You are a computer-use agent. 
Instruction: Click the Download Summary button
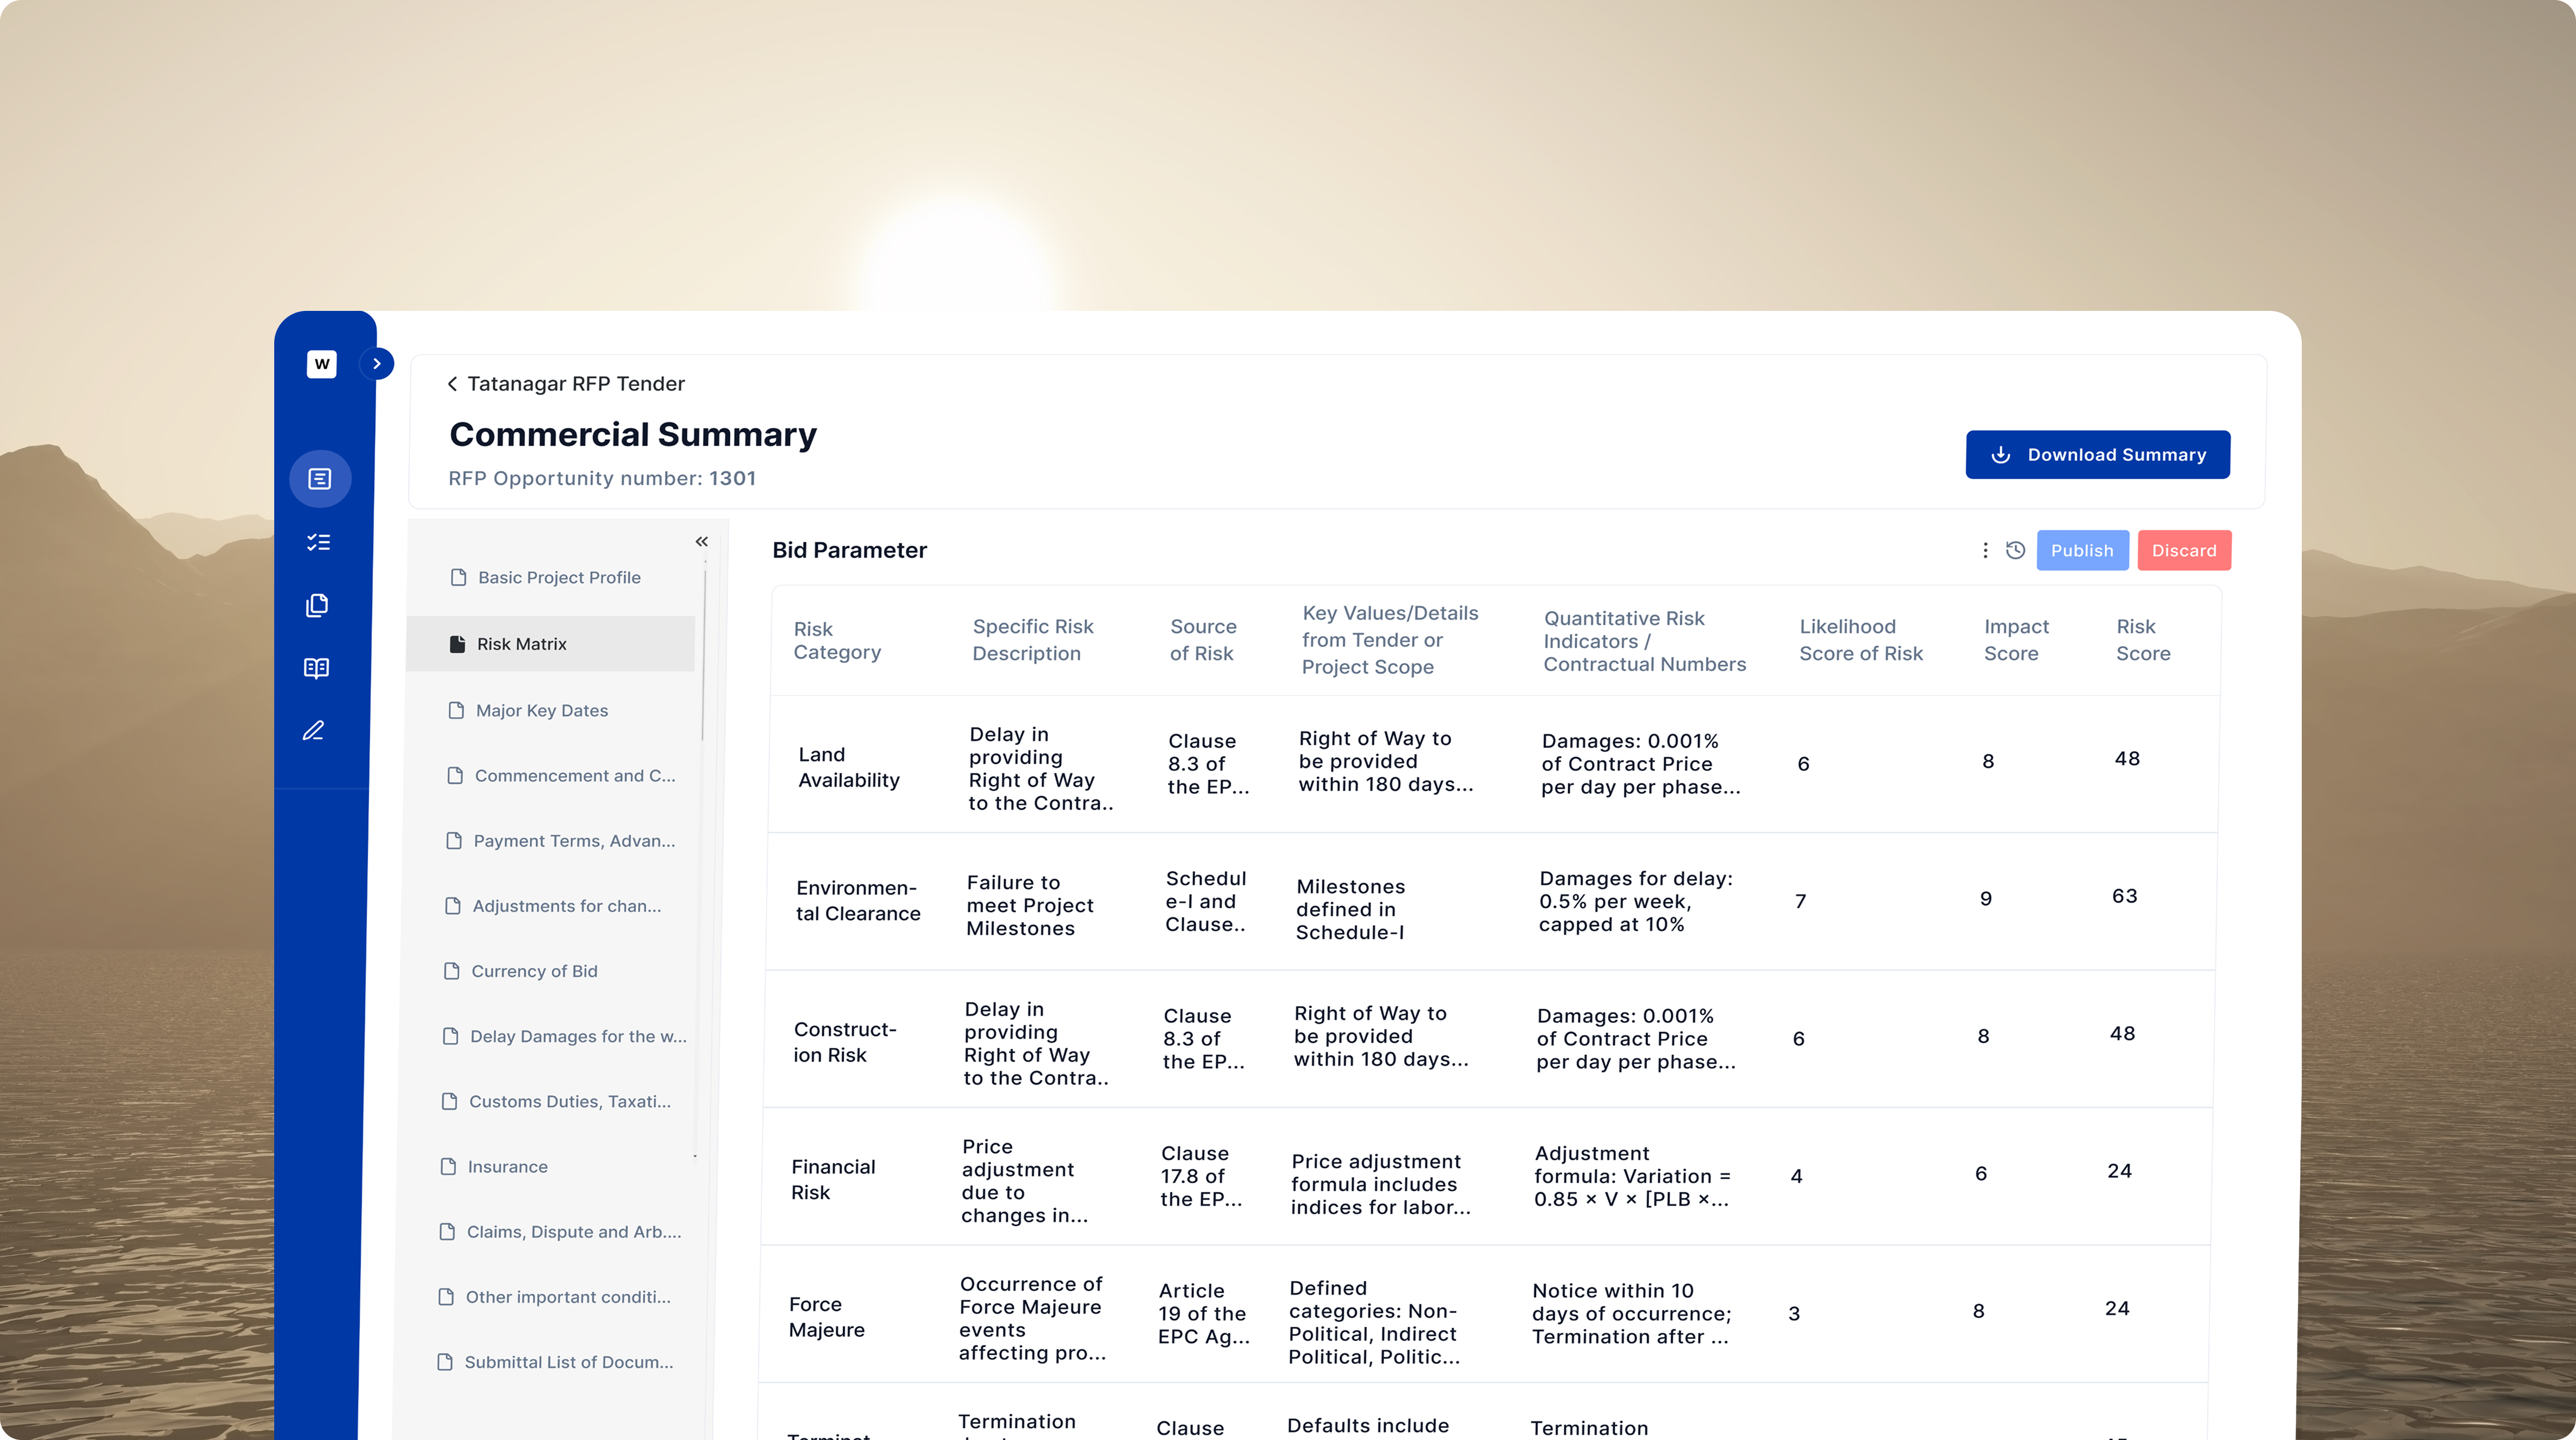pyautogui.click(x=2097, y=455)
